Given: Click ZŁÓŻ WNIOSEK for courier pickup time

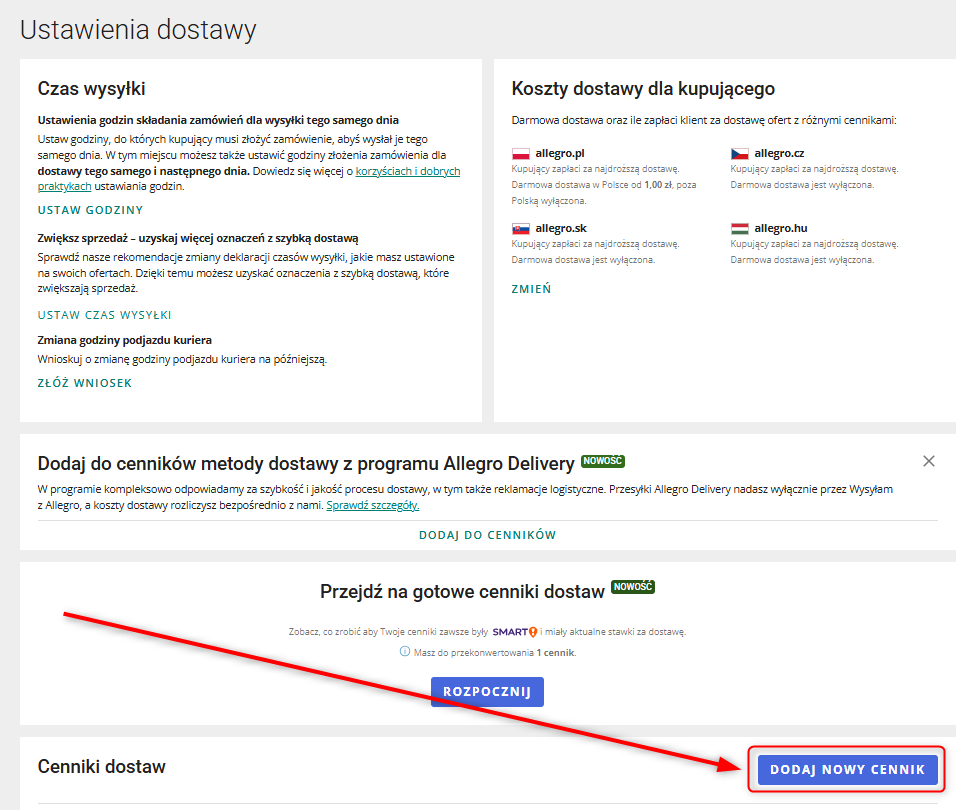Looking at the screenshot, I should tap(84, 383).
